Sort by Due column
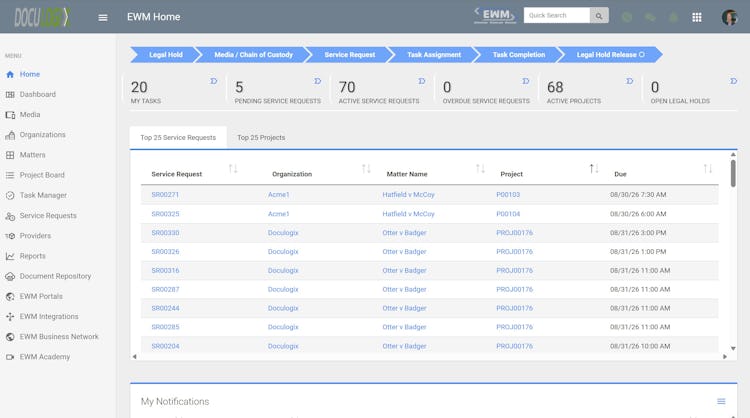Viewport: 750px width, 418px height. tap(708, 169)
